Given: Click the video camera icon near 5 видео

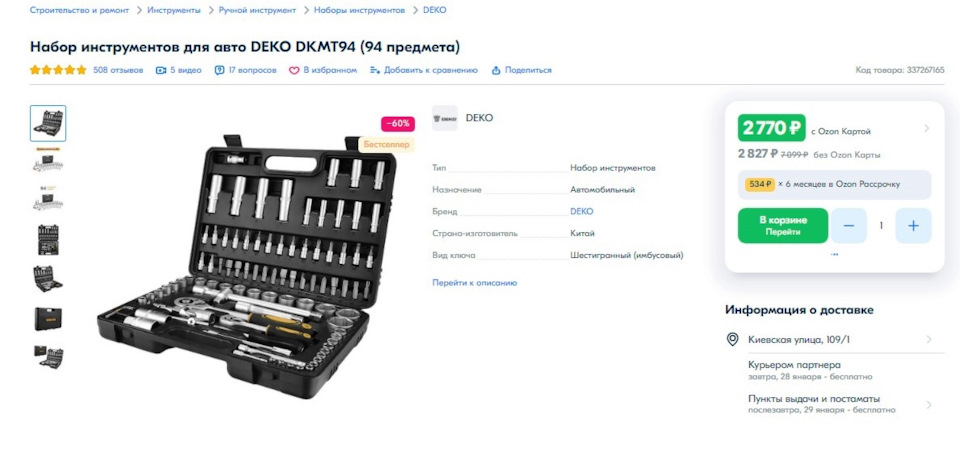Looking at the screenshot, I should pyautogui.click(x=161, y=70).
